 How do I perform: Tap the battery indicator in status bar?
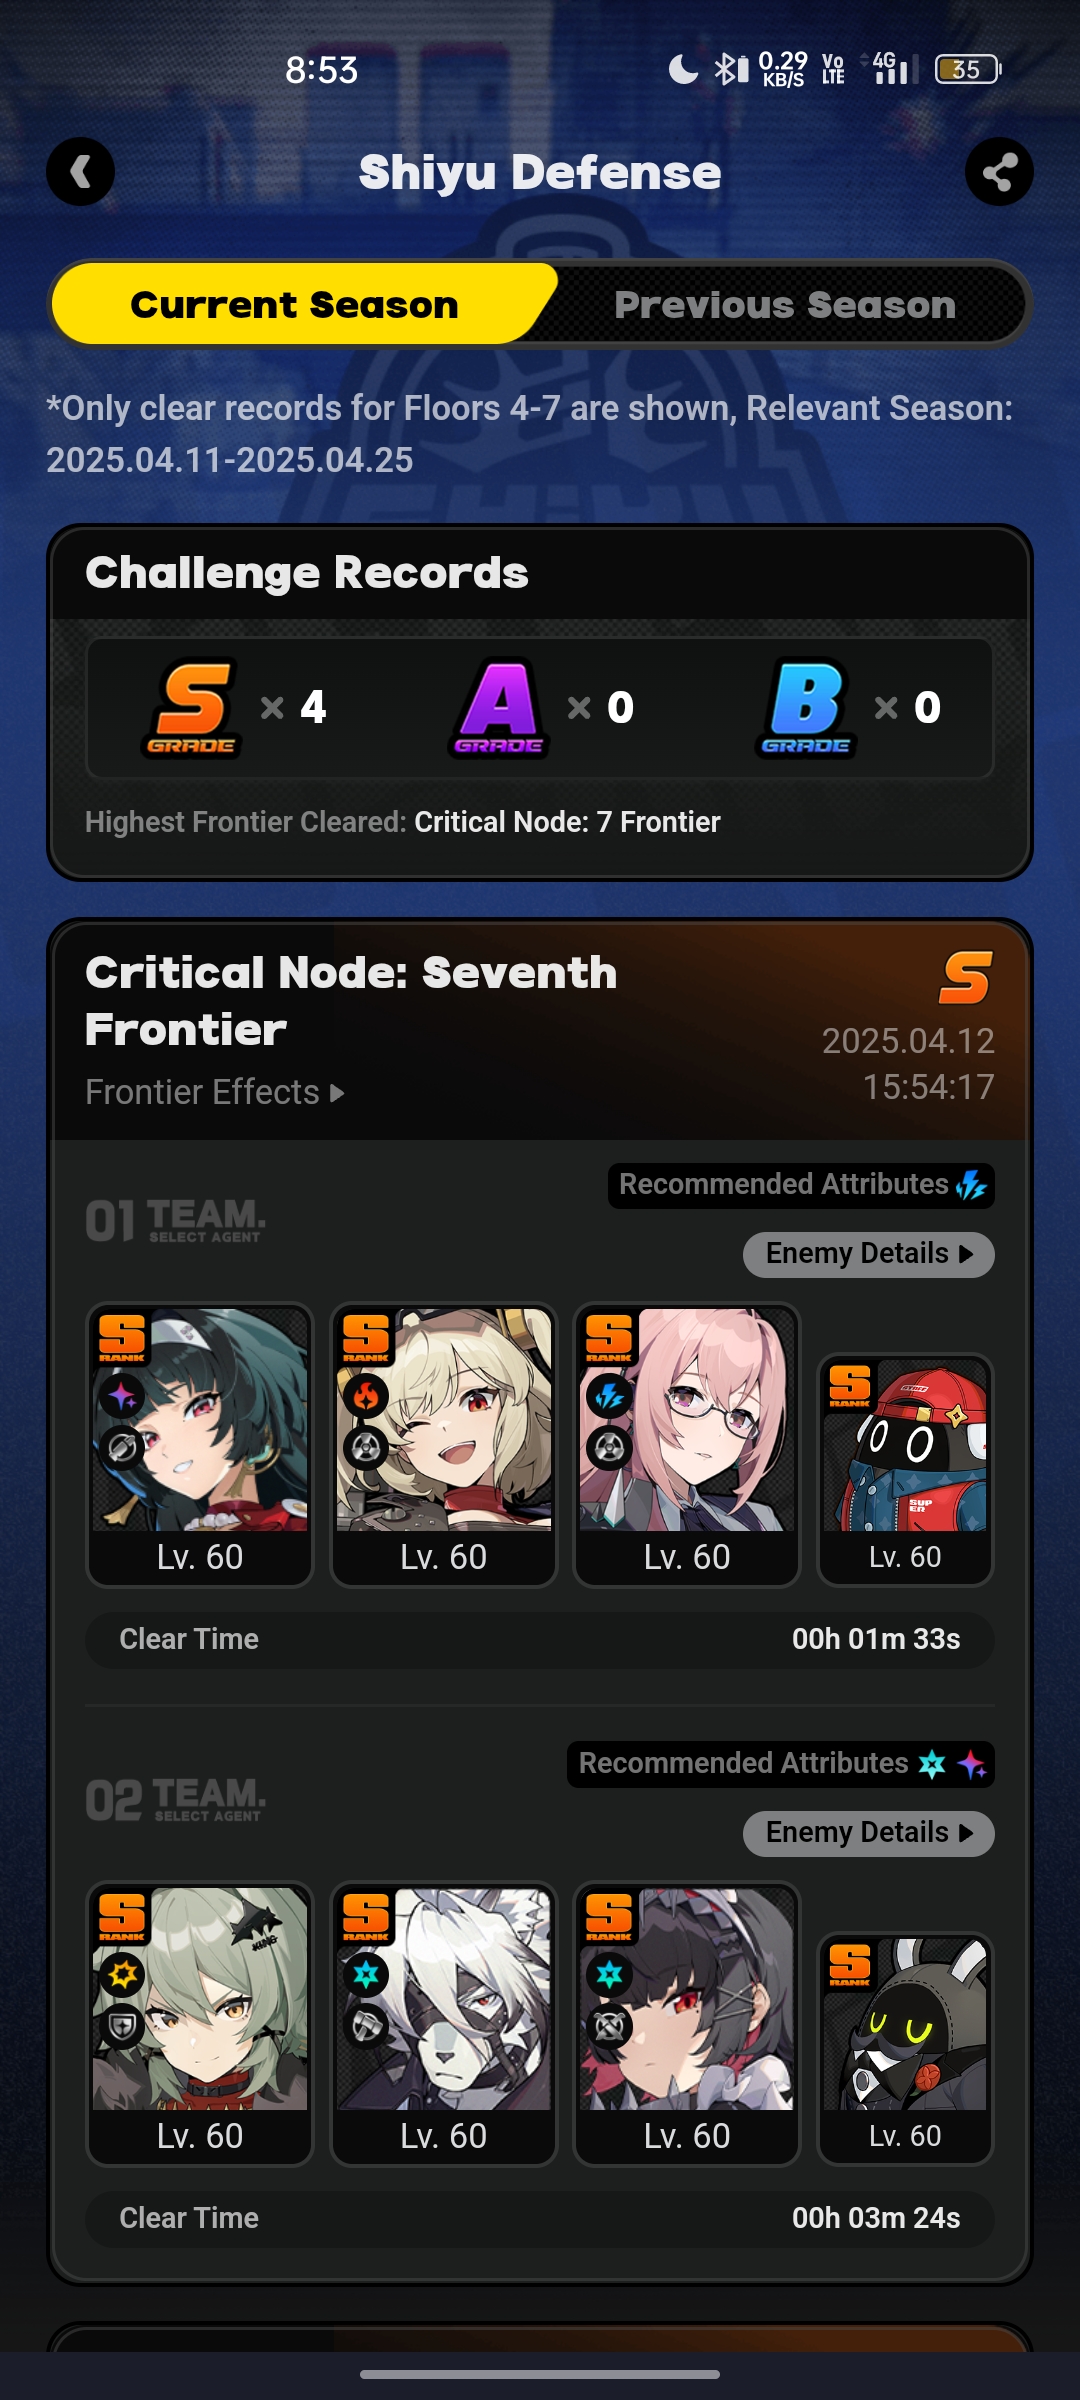click(x=968, y=69)
